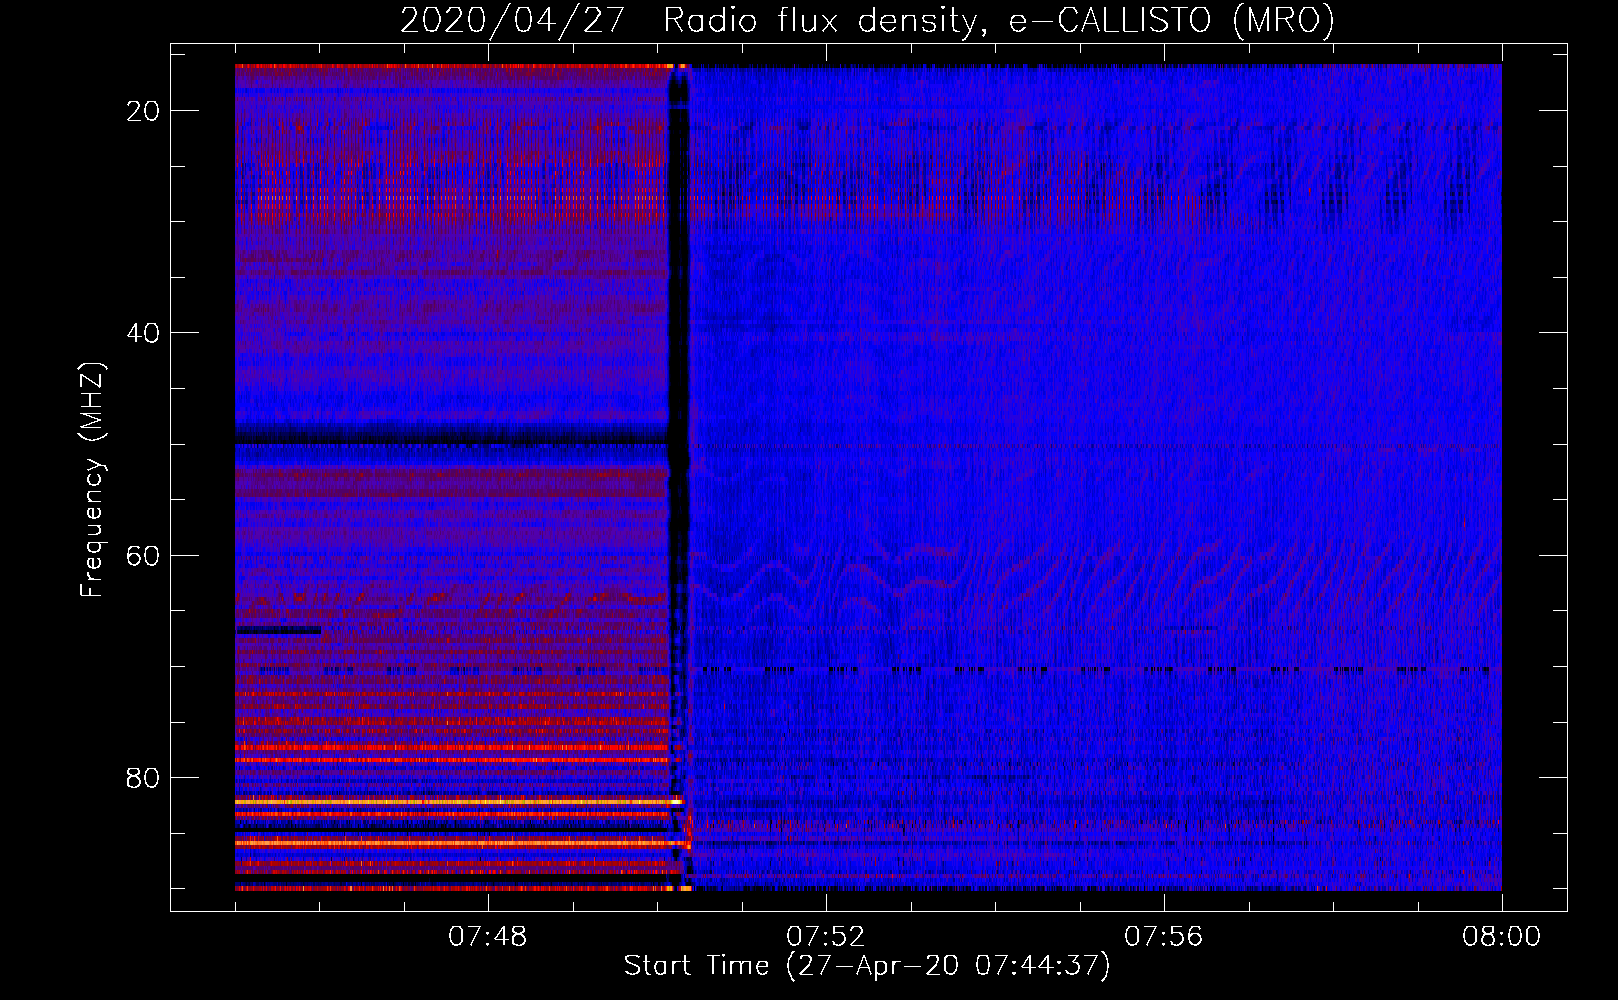Click the 'Frequency (MHZ)' axis label
The width and height of the screenshot is (1618, 1000).
tap(92, 480)
